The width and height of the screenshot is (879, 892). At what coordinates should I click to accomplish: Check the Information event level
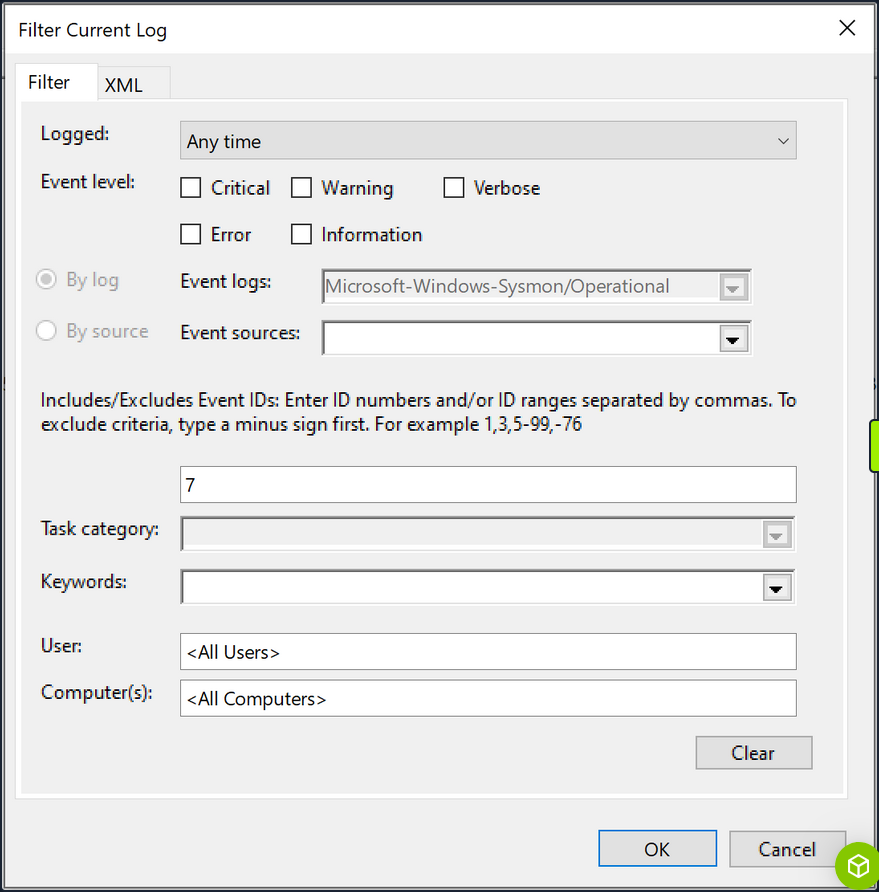[301, 234]
